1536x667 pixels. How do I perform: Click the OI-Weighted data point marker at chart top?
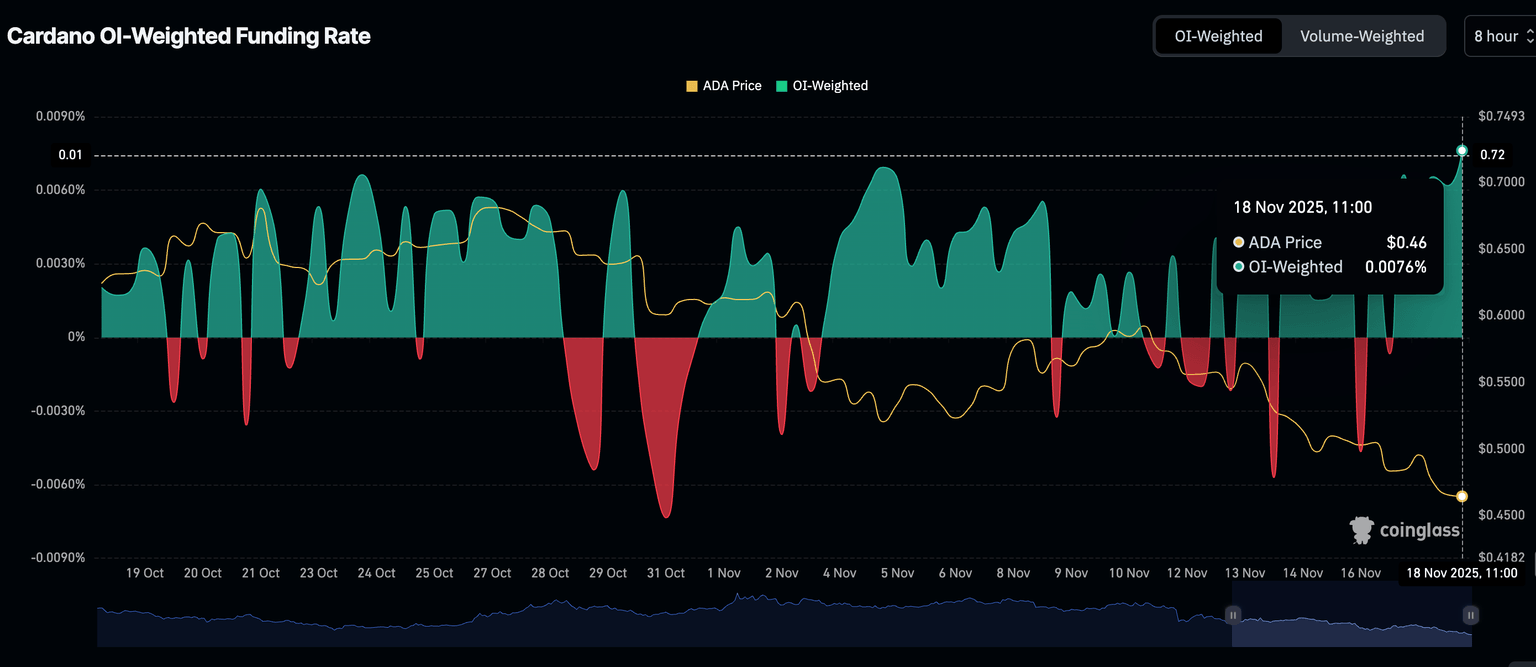tap(1462, 151)
